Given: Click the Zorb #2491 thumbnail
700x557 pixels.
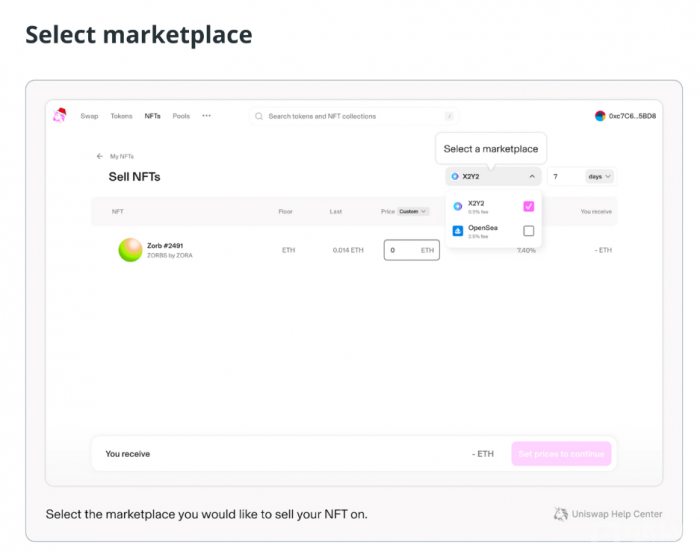Looking at the screenshot, I should click(x=130, y=249).
